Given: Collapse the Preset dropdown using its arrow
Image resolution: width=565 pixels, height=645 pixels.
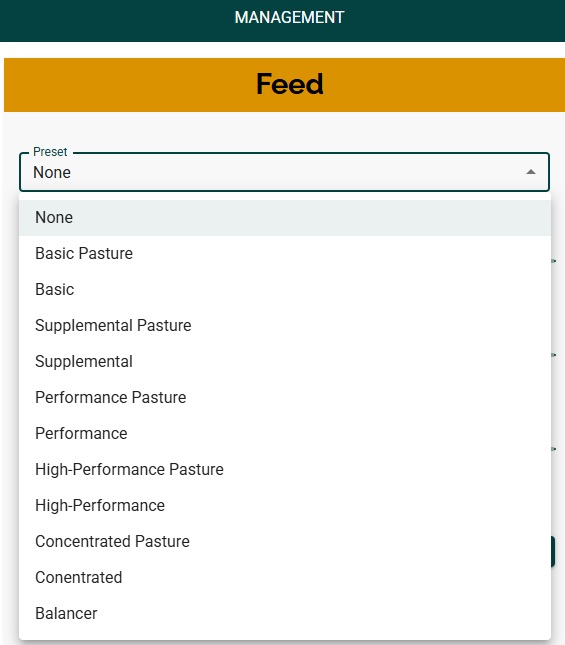Looking at the screenshot, I should pyautogui.click(x=530, y=172).
